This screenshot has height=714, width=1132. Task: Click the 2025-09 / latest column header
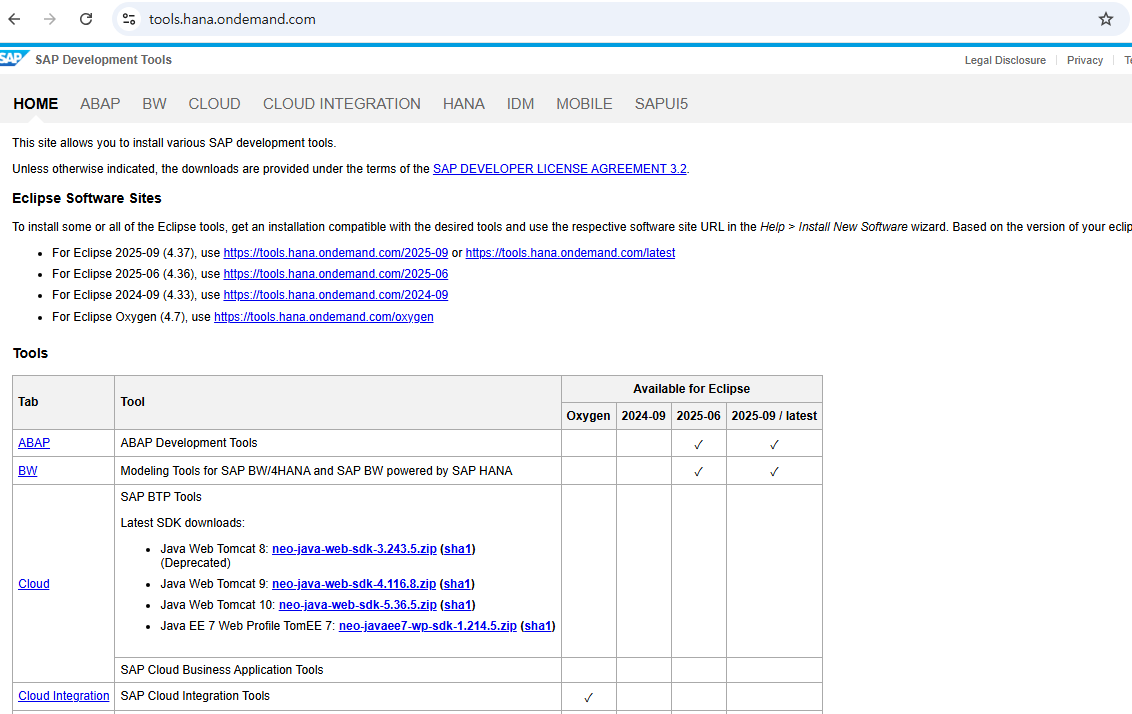[774, 416]
